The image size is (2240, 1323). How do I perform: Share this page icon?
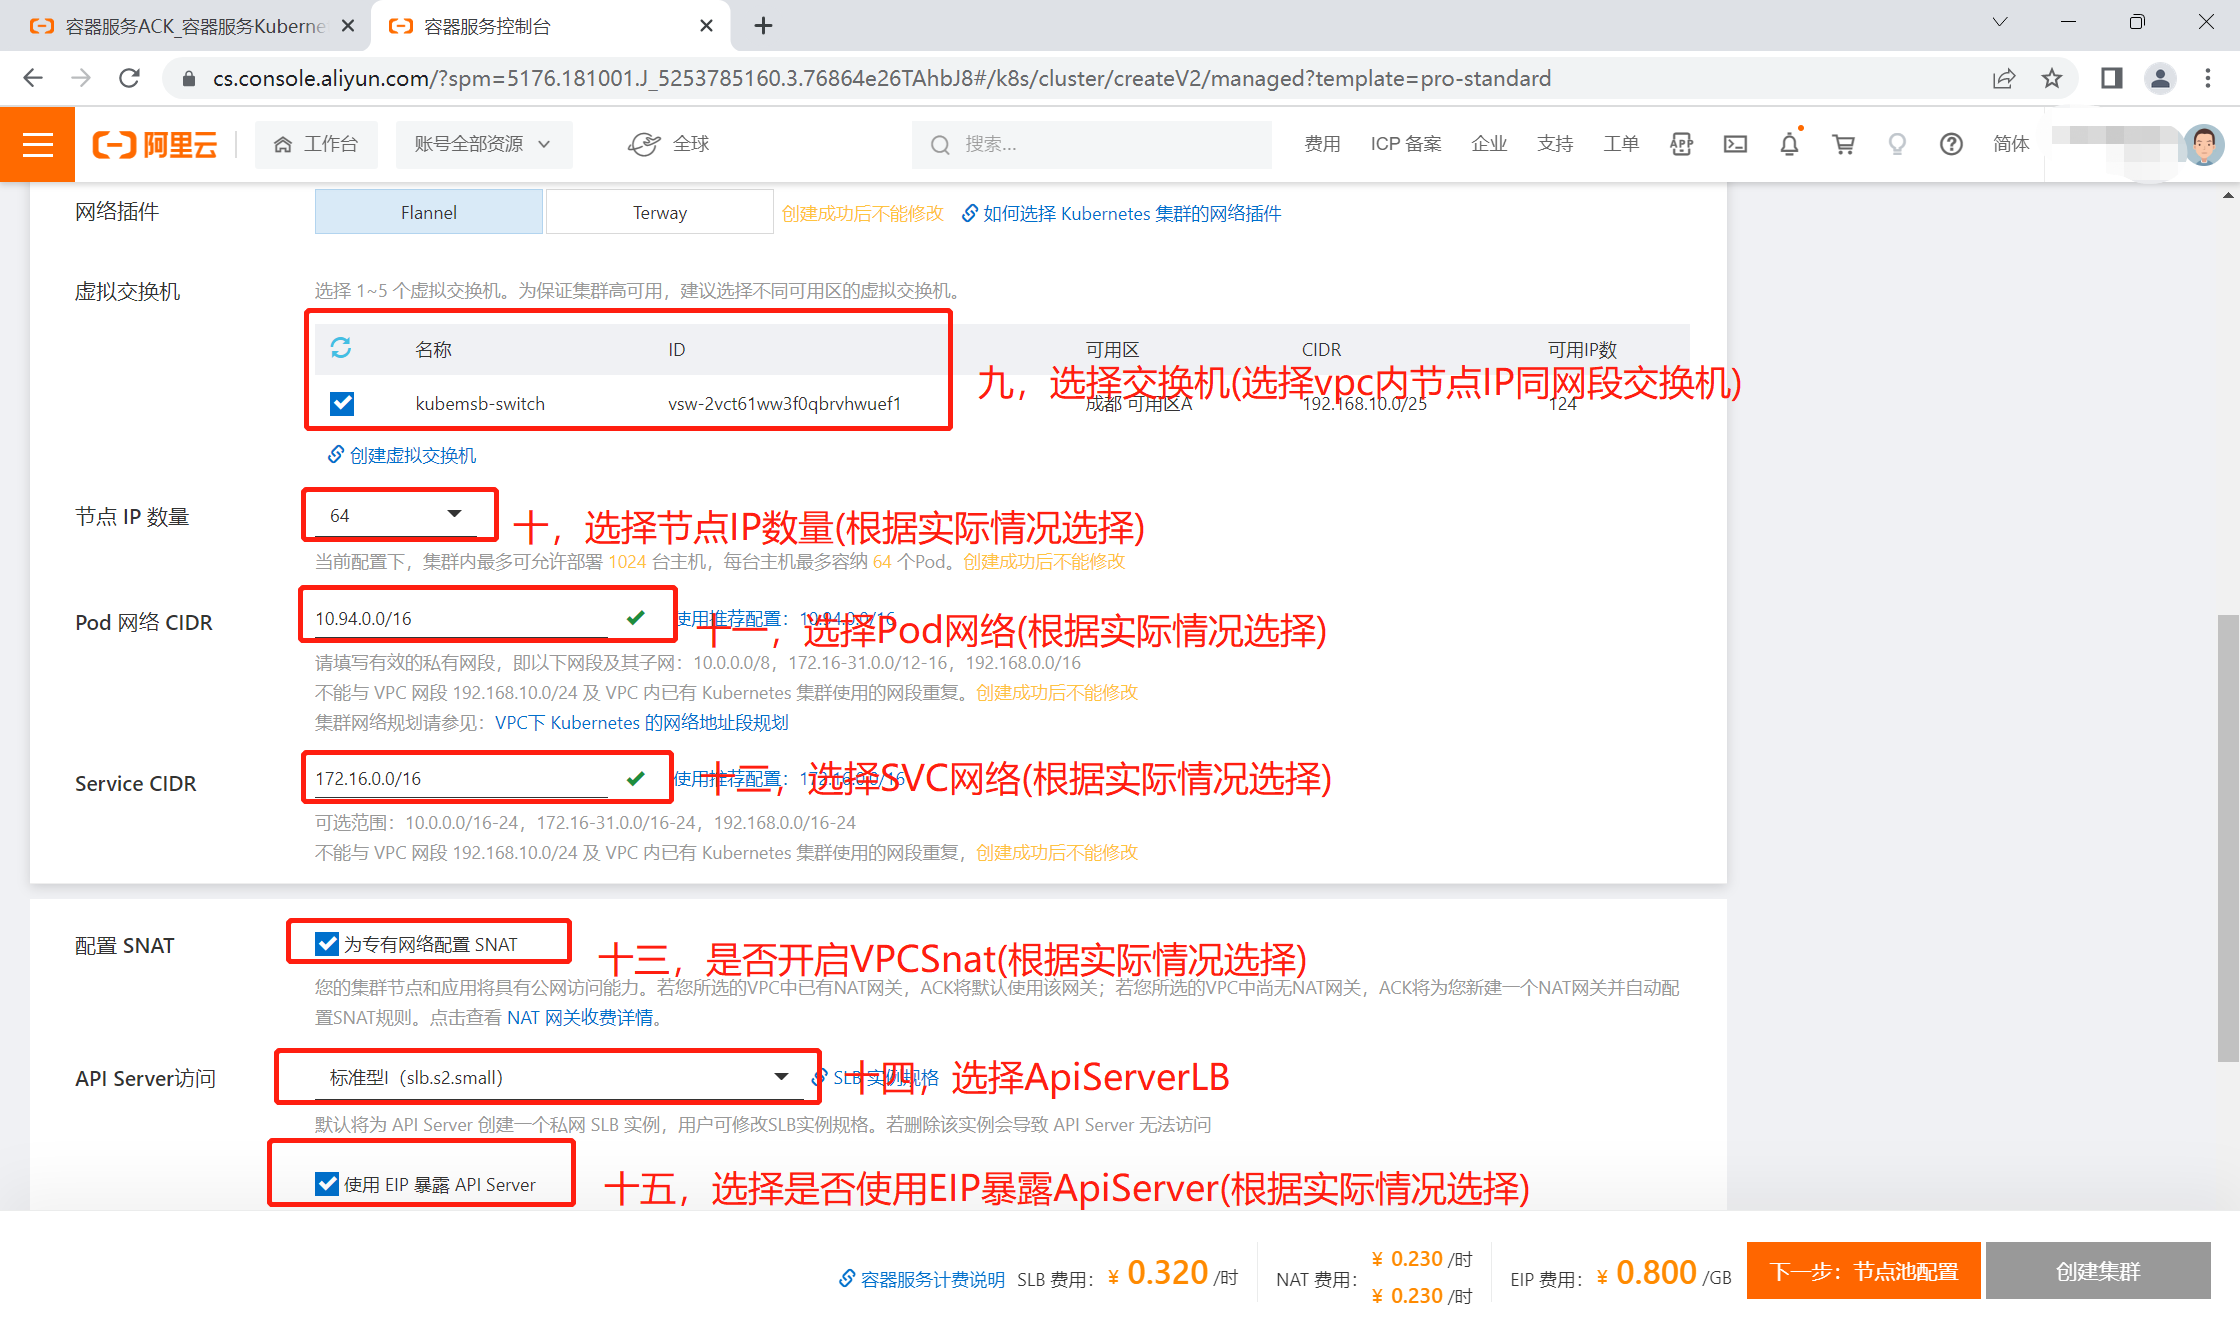coord(2003,78)
